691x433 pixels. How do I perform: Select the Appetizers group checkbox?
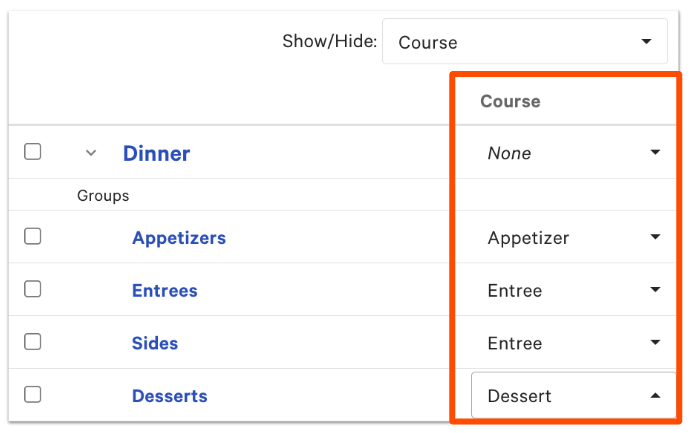(x=33, y=237)
